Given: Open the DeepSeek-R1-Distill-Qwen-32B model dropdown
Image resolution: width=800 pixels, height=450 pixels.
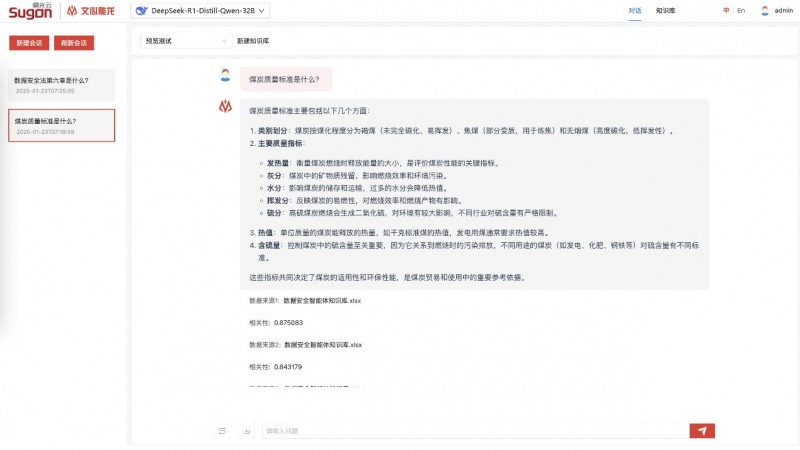Looking at the screenshot, I should [x=200, y=10].
